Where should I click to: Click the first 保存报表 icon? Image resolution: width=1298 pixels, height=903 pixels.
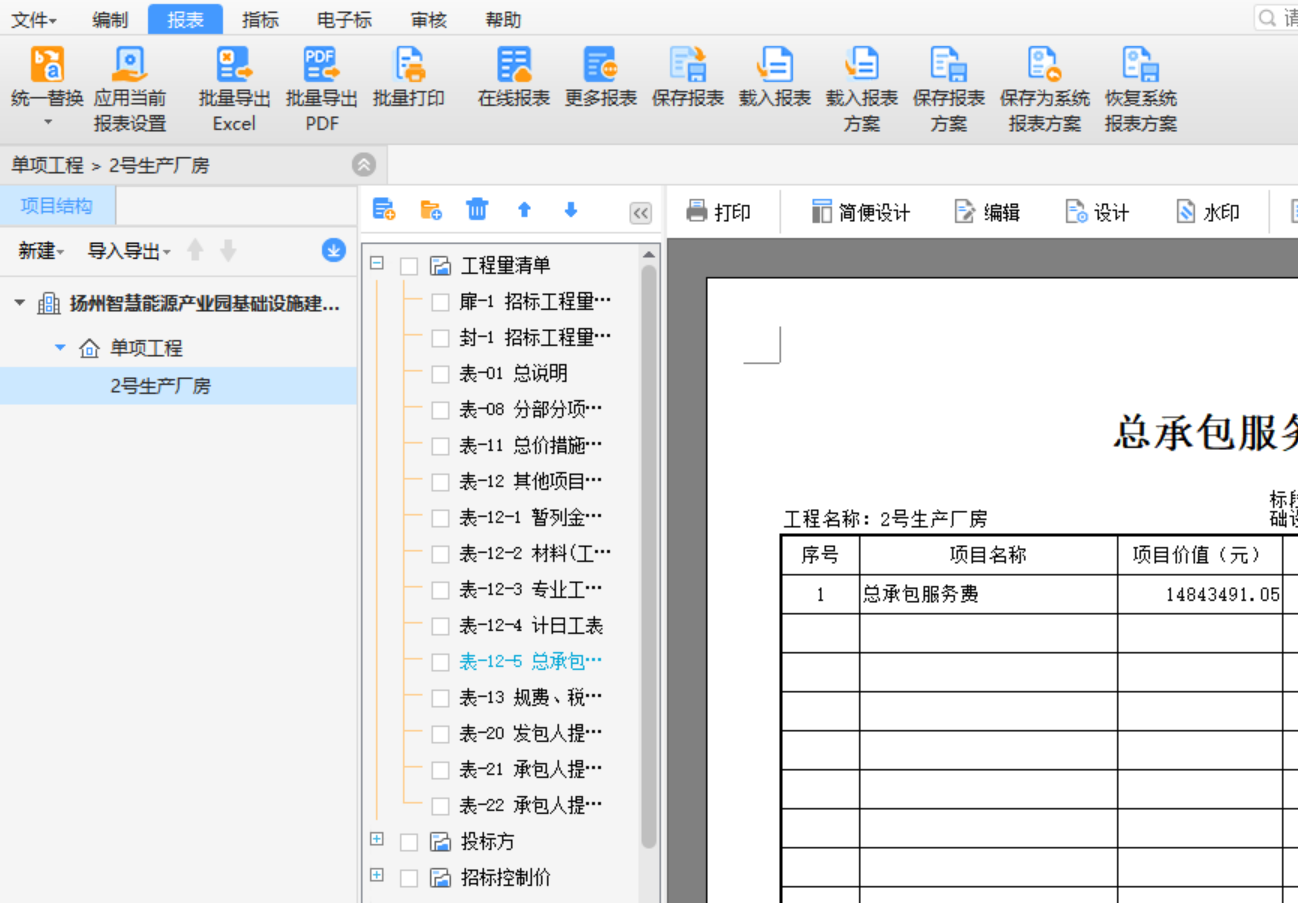click(x=688, y=66)
